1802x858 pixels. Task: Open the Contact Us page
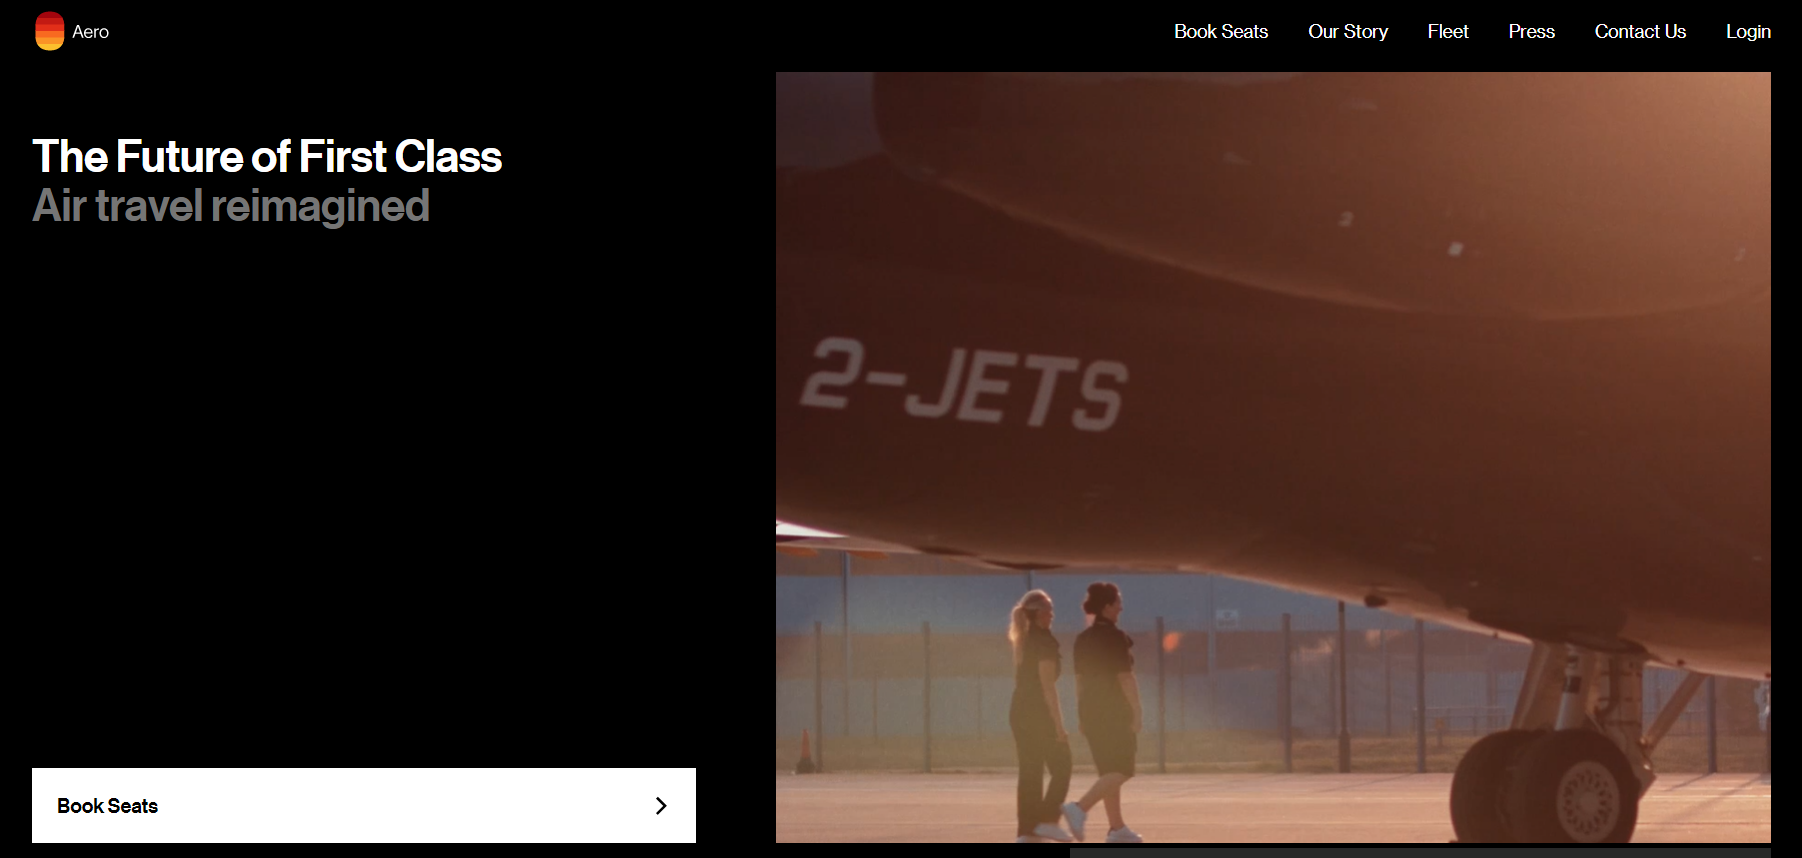pyautogui.click(x=1640, y=32)
